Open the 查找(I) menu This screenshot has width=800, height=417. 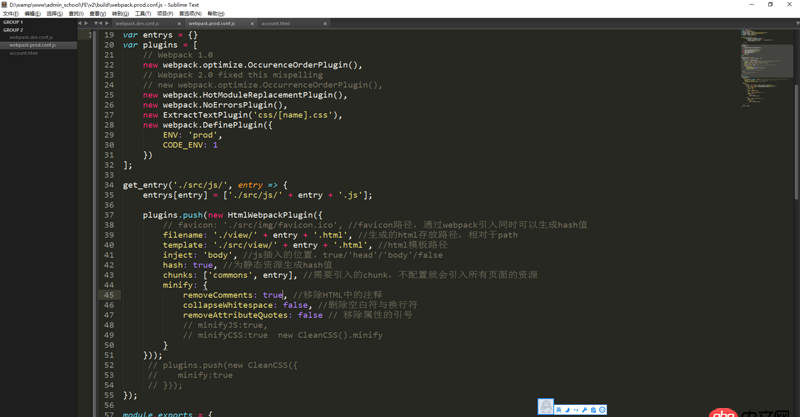coord(76,14)
